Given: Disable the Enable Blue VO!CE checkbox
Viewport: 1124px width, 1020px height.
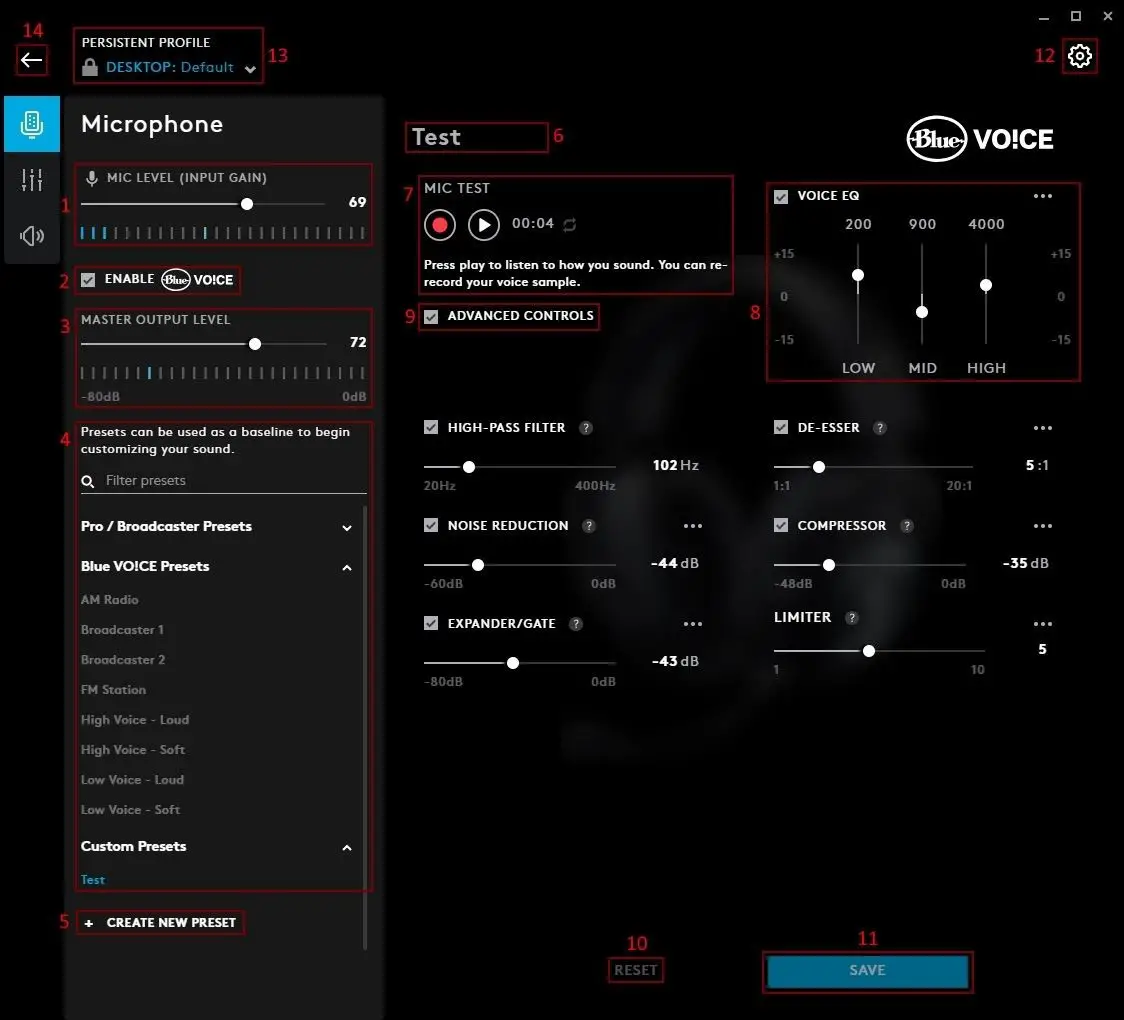Looking at the screenshot, I should [88, 280].
